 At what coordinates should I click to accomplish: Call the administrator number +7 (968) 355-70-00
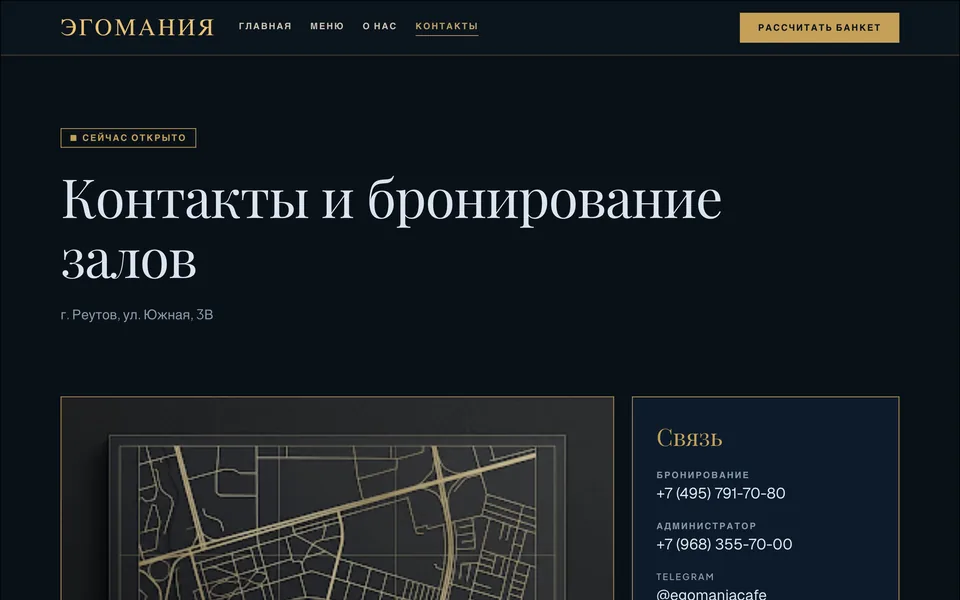pyautogui.click(x=724, y=544)
